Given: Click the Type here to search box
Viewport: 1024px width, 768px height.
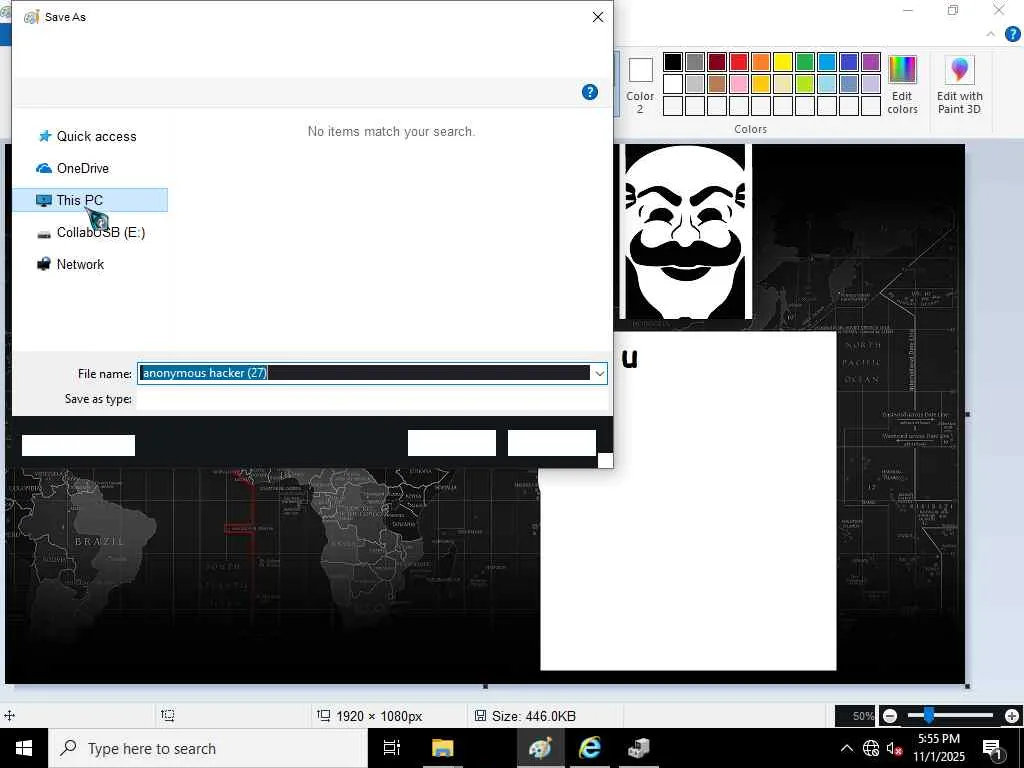Looking at the screenshot, I should coord(208,748).
